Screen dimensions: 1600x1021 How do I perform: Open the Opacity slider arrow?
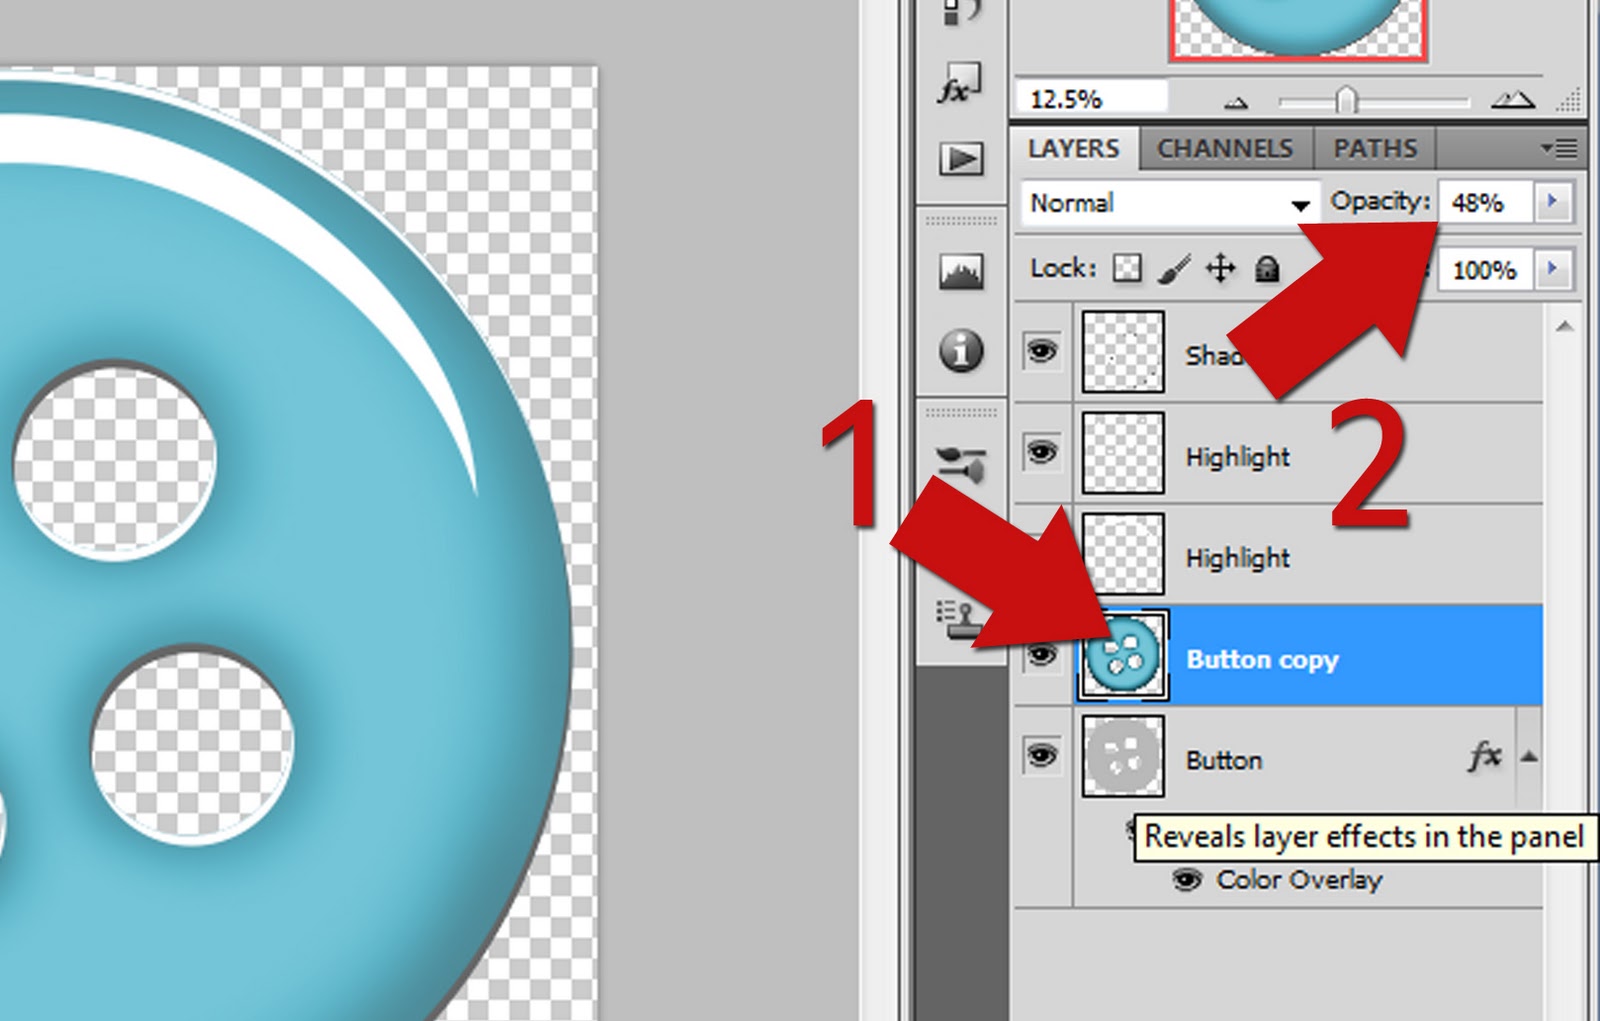coord(1553,201)
